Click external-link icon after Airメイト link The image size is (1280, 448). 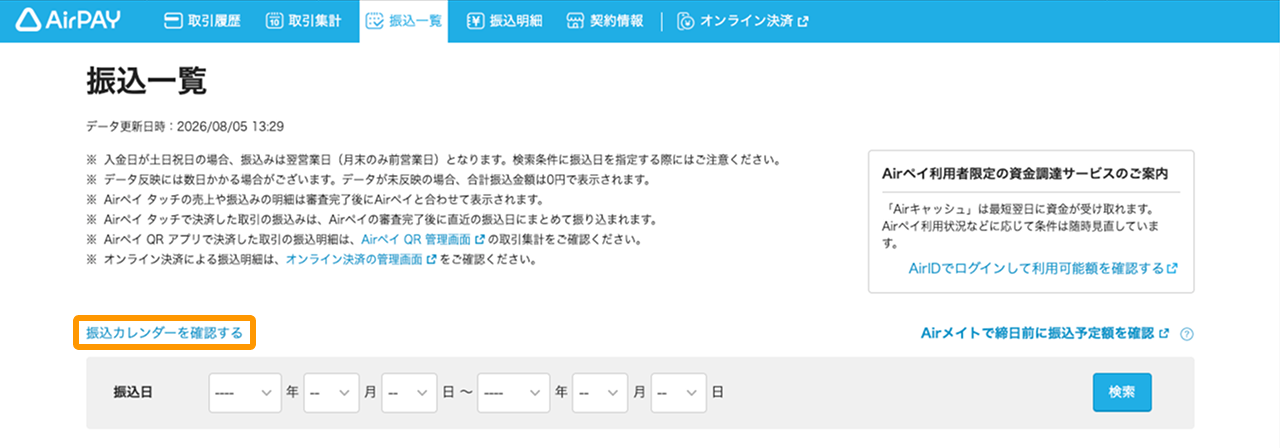[x=1164, y=333]
